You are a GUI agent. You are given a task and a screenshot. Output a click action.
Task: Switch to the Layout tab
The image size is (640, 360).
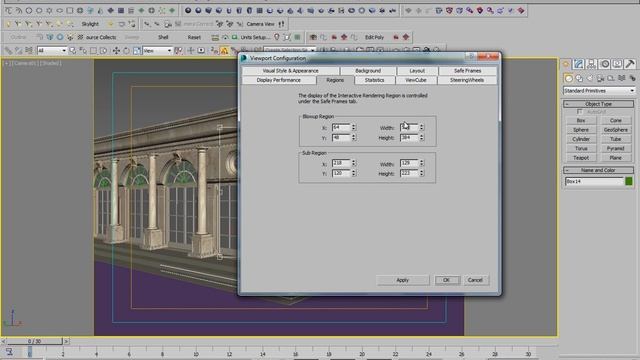click(x=417, y=71)
